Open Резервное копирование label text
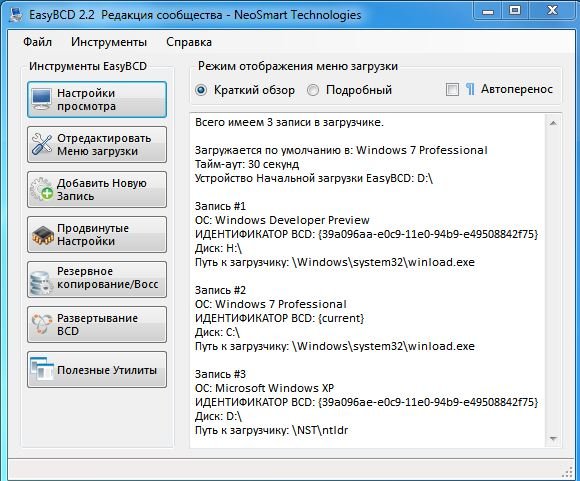The height and width of the screenshot is (481, 580). [108, 278]
